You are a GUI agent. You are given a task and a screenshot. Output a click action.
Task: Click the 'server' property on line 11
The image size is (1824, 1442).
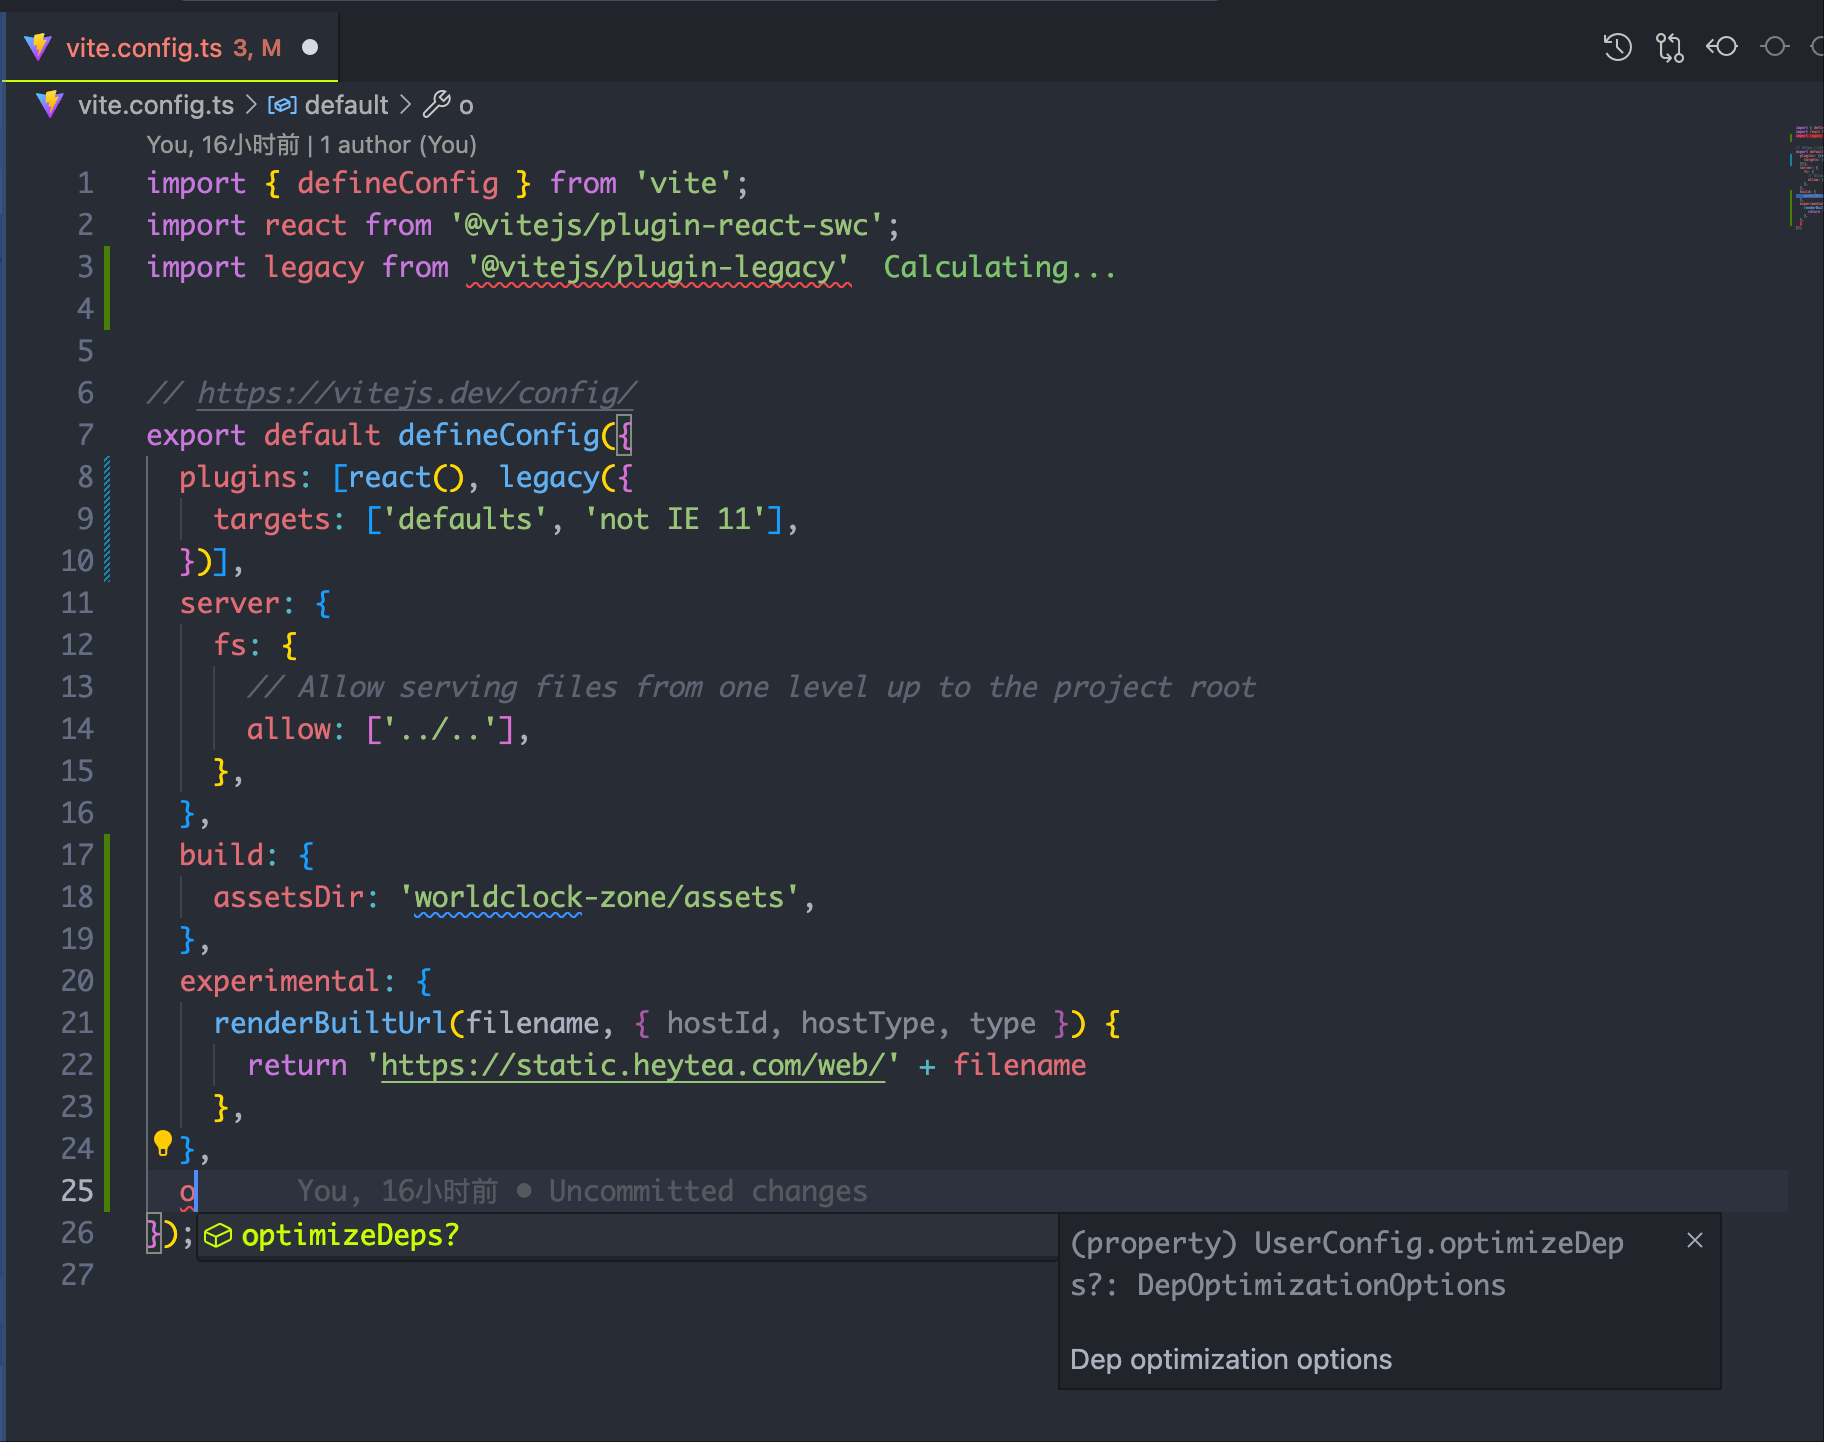[x=230, y=603]
